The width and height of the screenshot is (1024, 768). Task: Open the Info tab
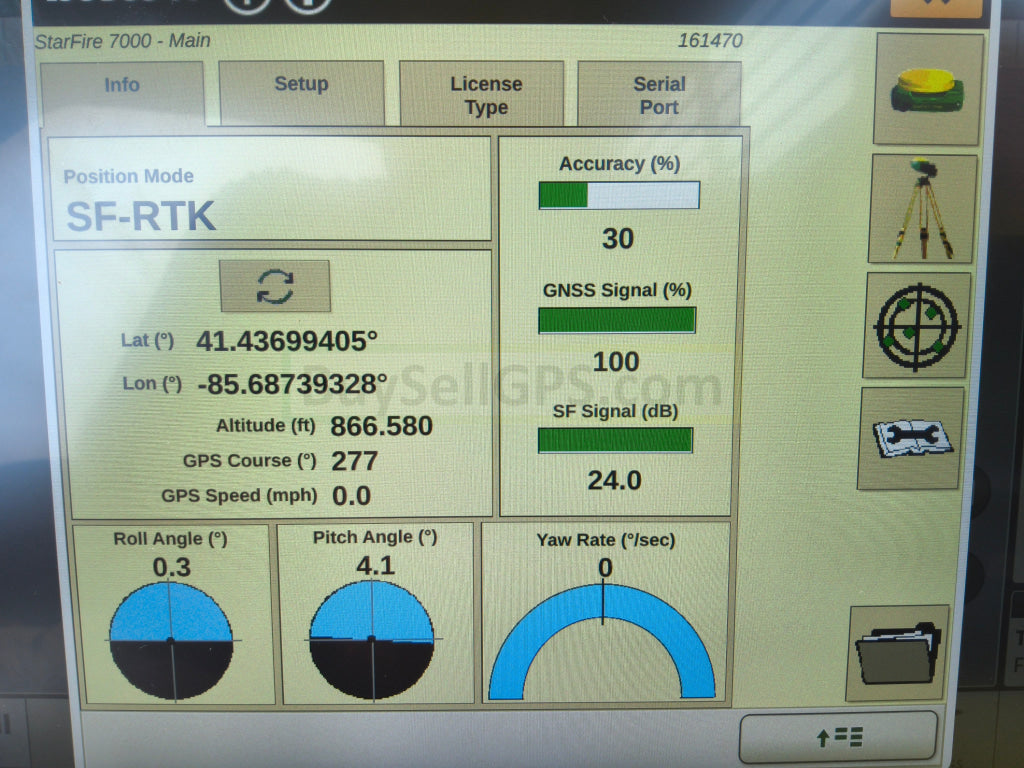coord(122,93)
